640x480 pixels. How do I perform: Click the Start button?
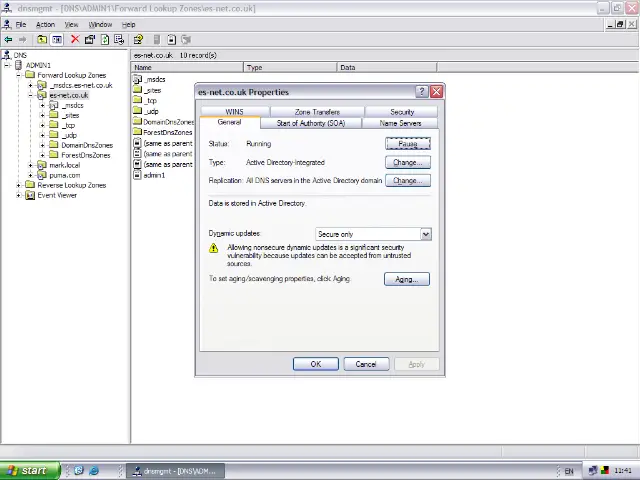[30, 471]
